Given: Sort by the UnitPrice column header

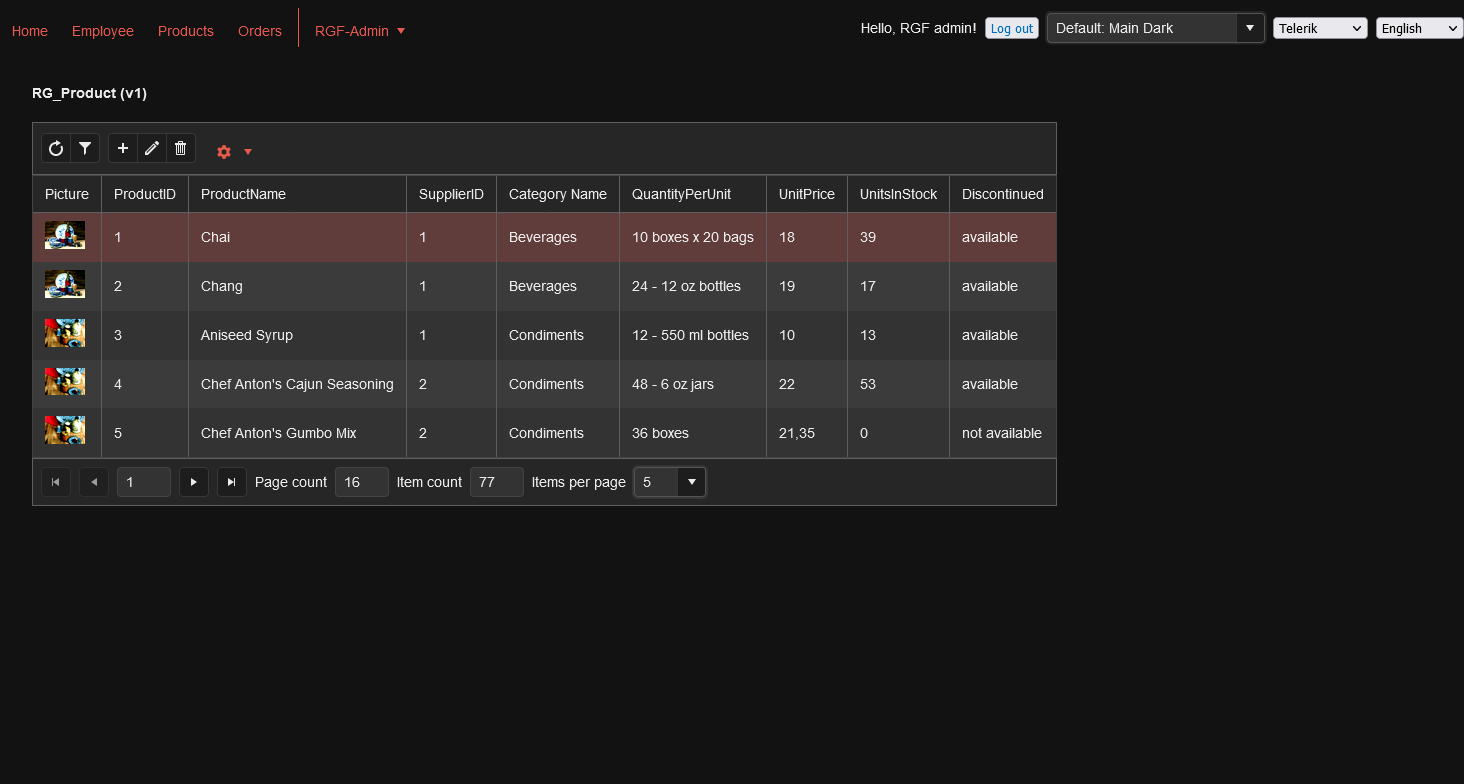Looking at the screenshot, I should 806,194.
